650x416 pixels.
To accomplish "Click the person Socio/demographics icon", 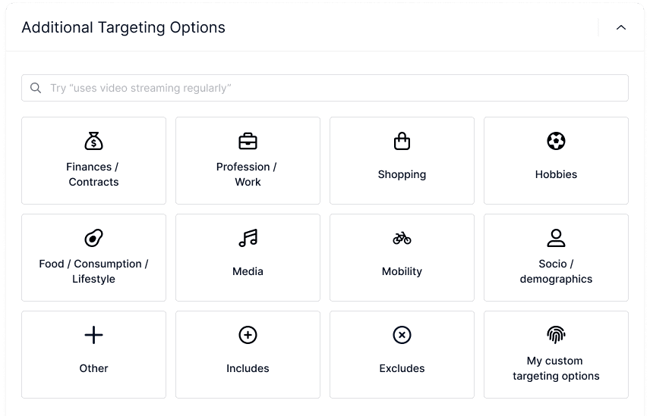I will (556, 238).
